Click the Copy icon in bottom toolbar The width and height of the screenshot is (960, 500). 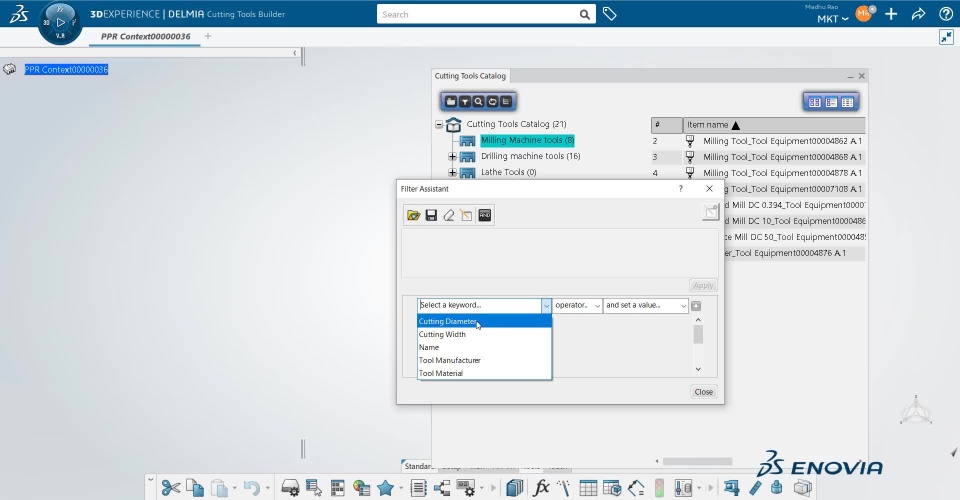click(x=195, y=488)
